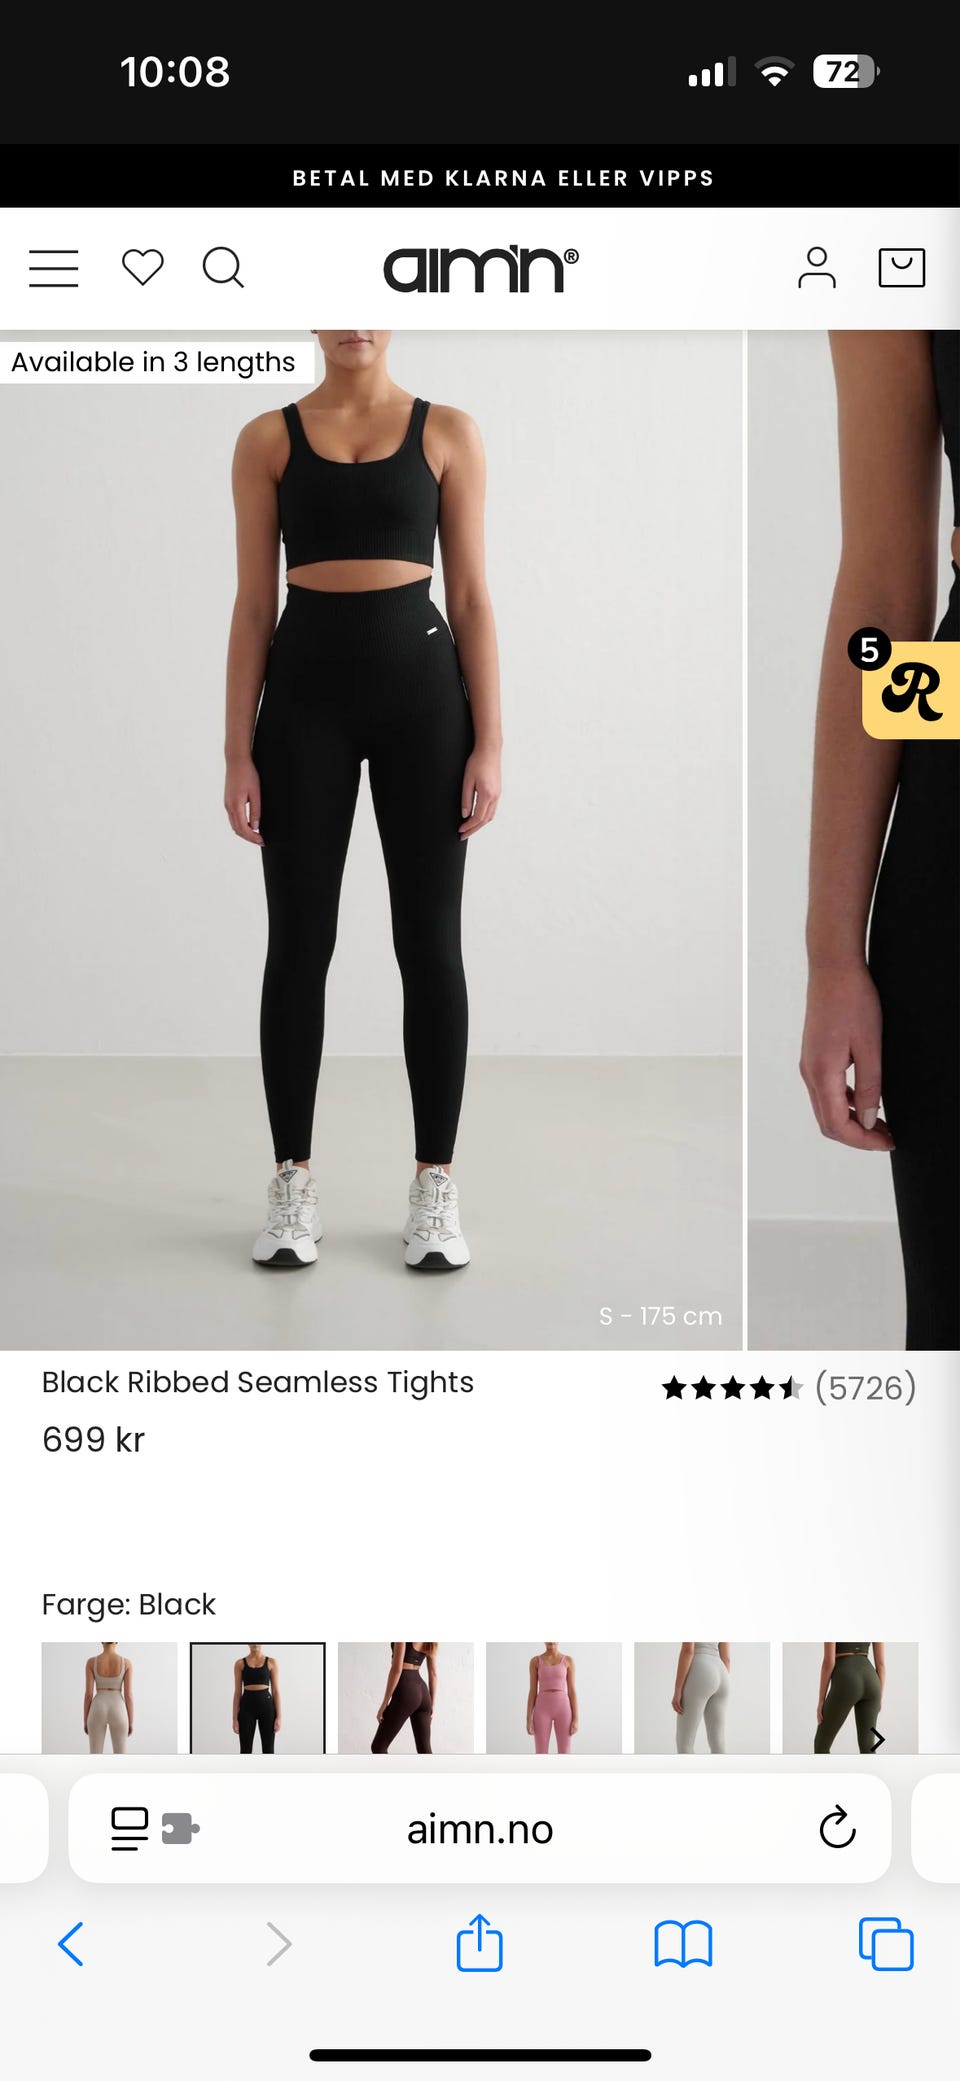
Task: Open the user account icon
Action: [x=816, y=268]
